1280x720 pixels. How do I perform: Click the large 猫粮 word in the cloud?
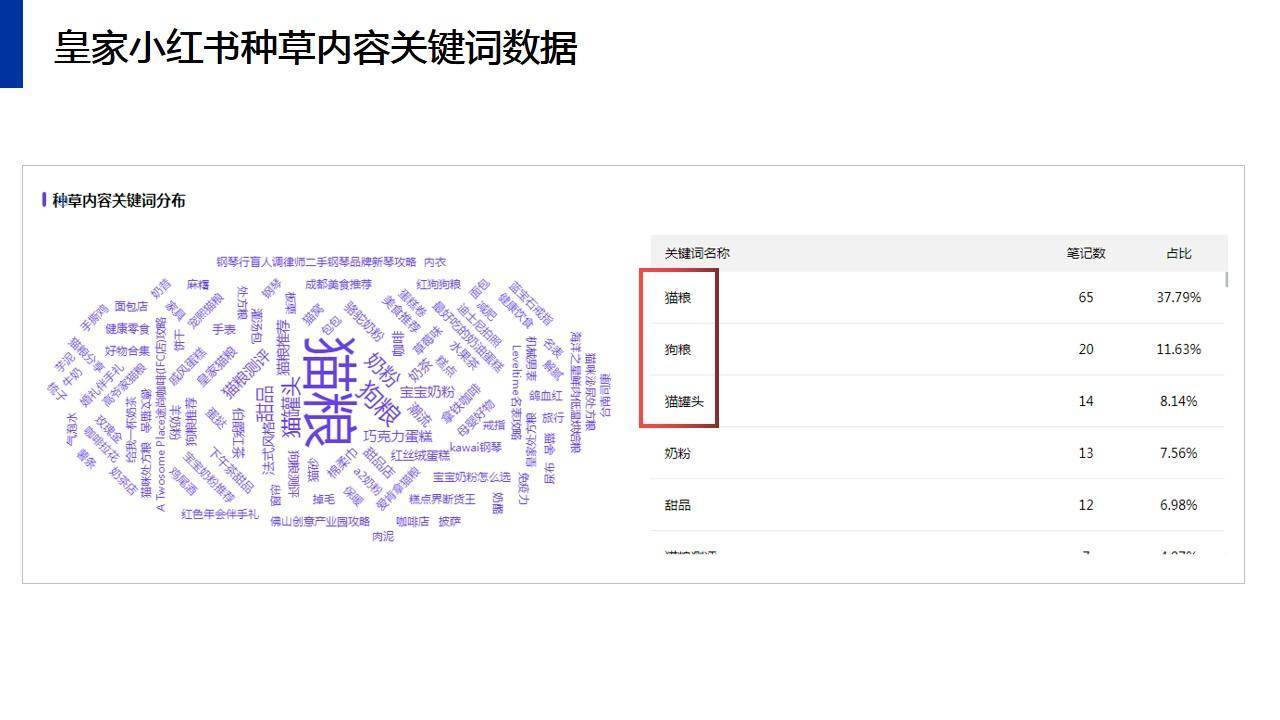tap(330, 391)
